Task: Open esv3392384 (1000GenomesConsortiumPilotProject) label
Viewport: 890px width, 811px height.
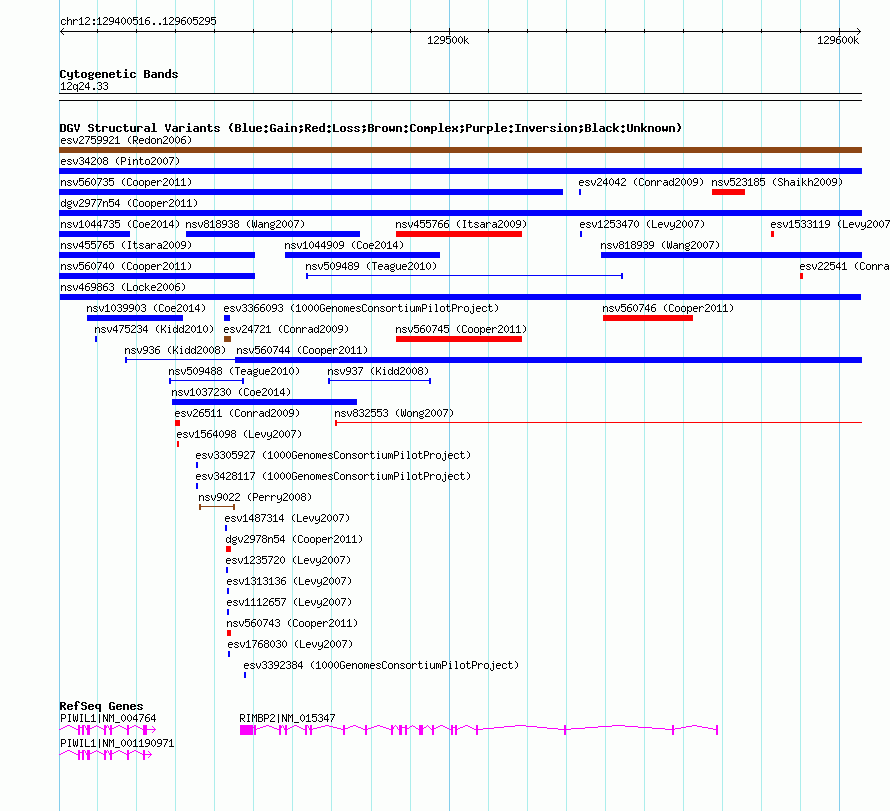Action: click(x=381, y=665)
